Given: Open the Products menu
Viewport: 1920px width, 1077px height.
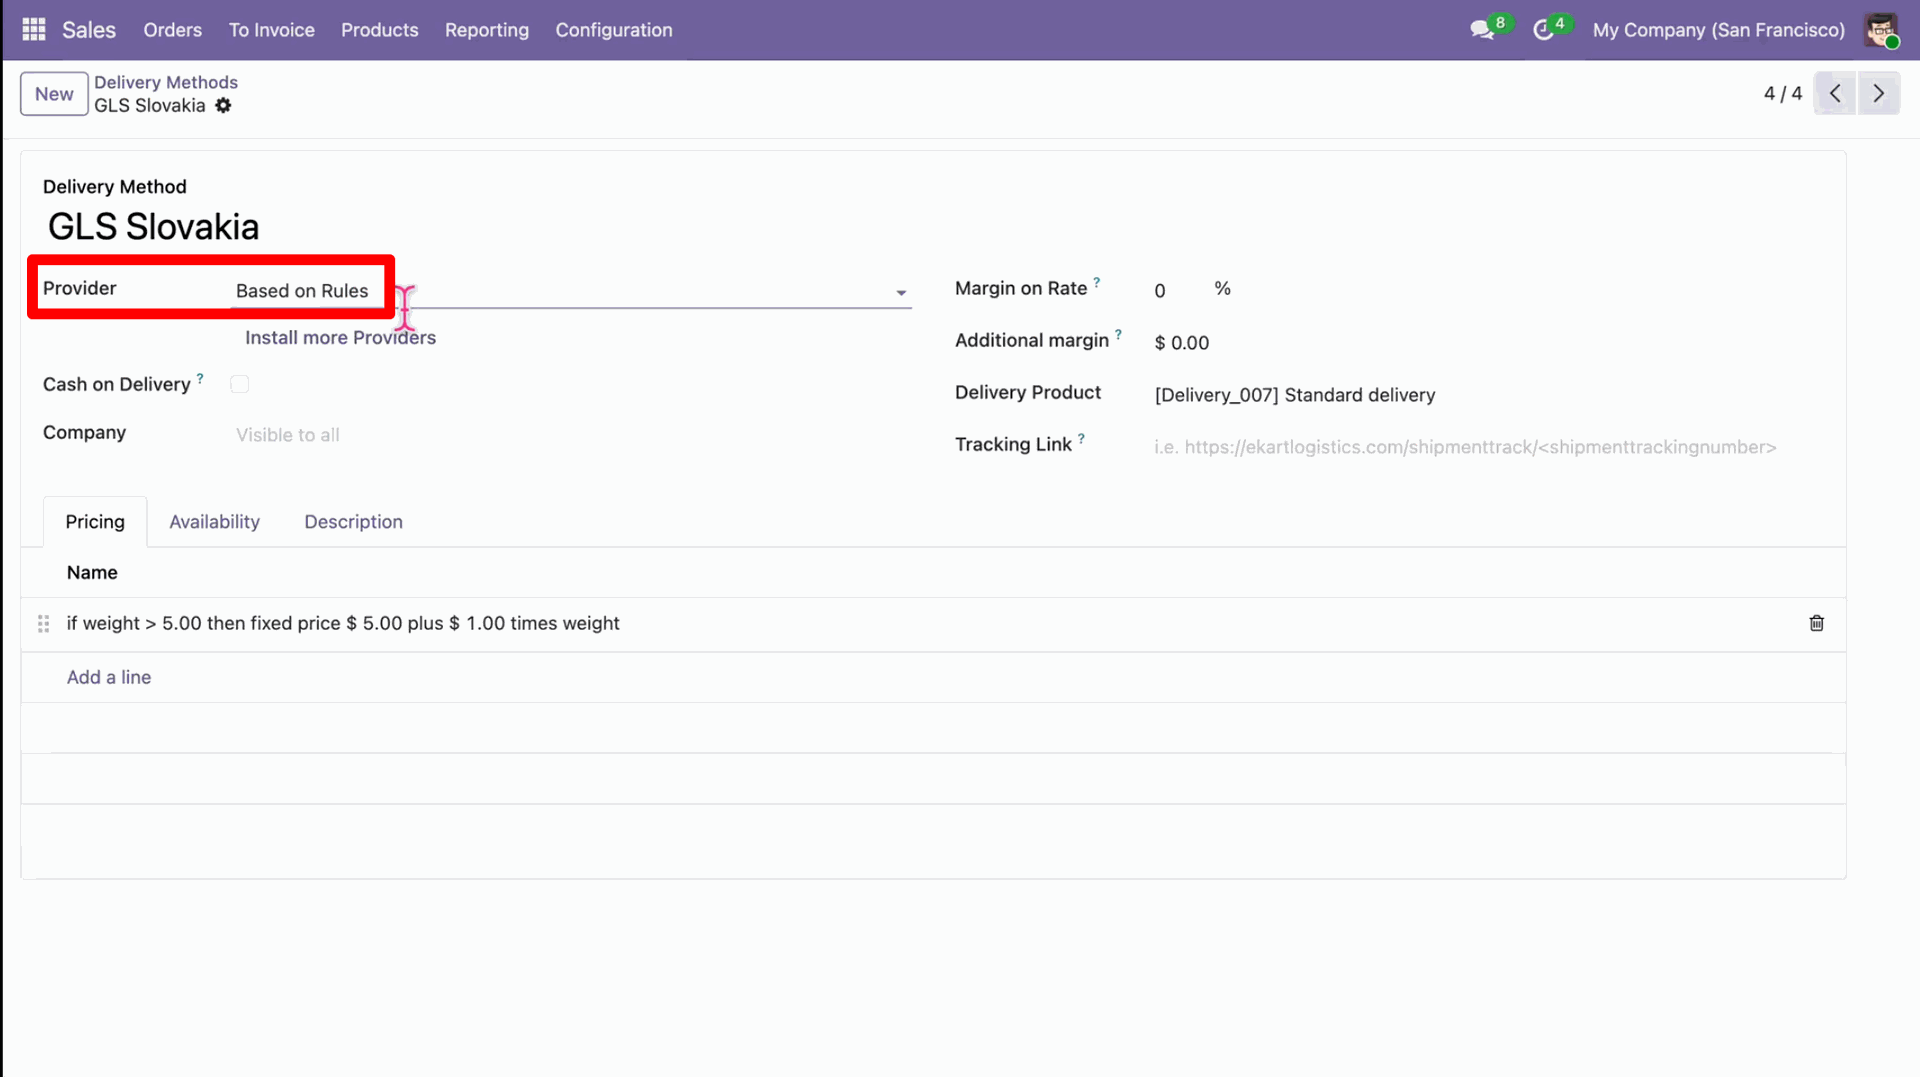Looking at the screenshot, I should 379,30.
